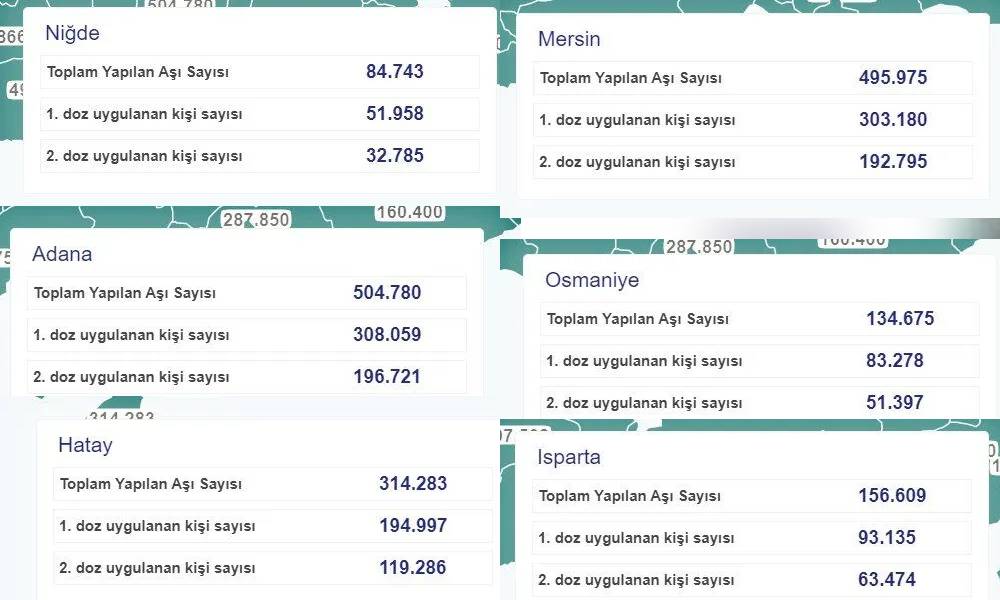The width and height of the screenshot is (1000, 600).
Task: Select Mersin total value 495.975
Action: (893, 78)
